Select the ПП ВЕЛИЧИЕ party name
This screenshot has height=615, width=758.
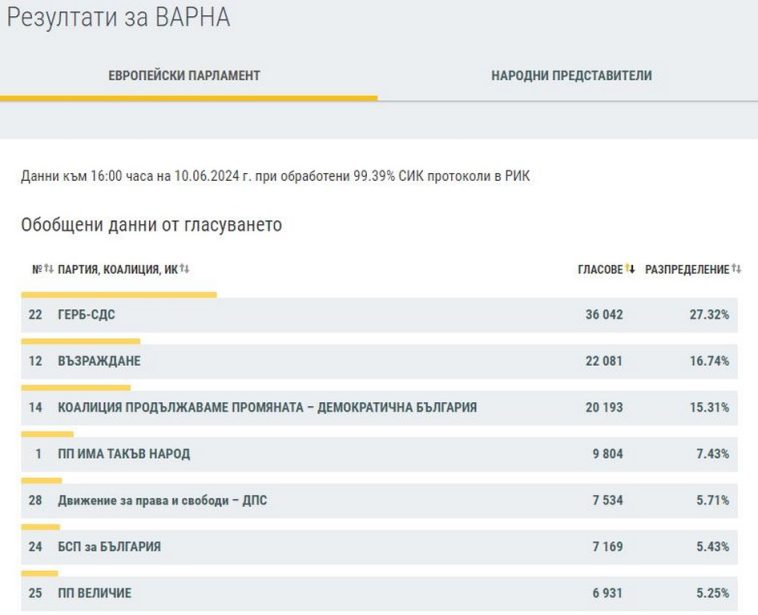click(x=95, y=593)
